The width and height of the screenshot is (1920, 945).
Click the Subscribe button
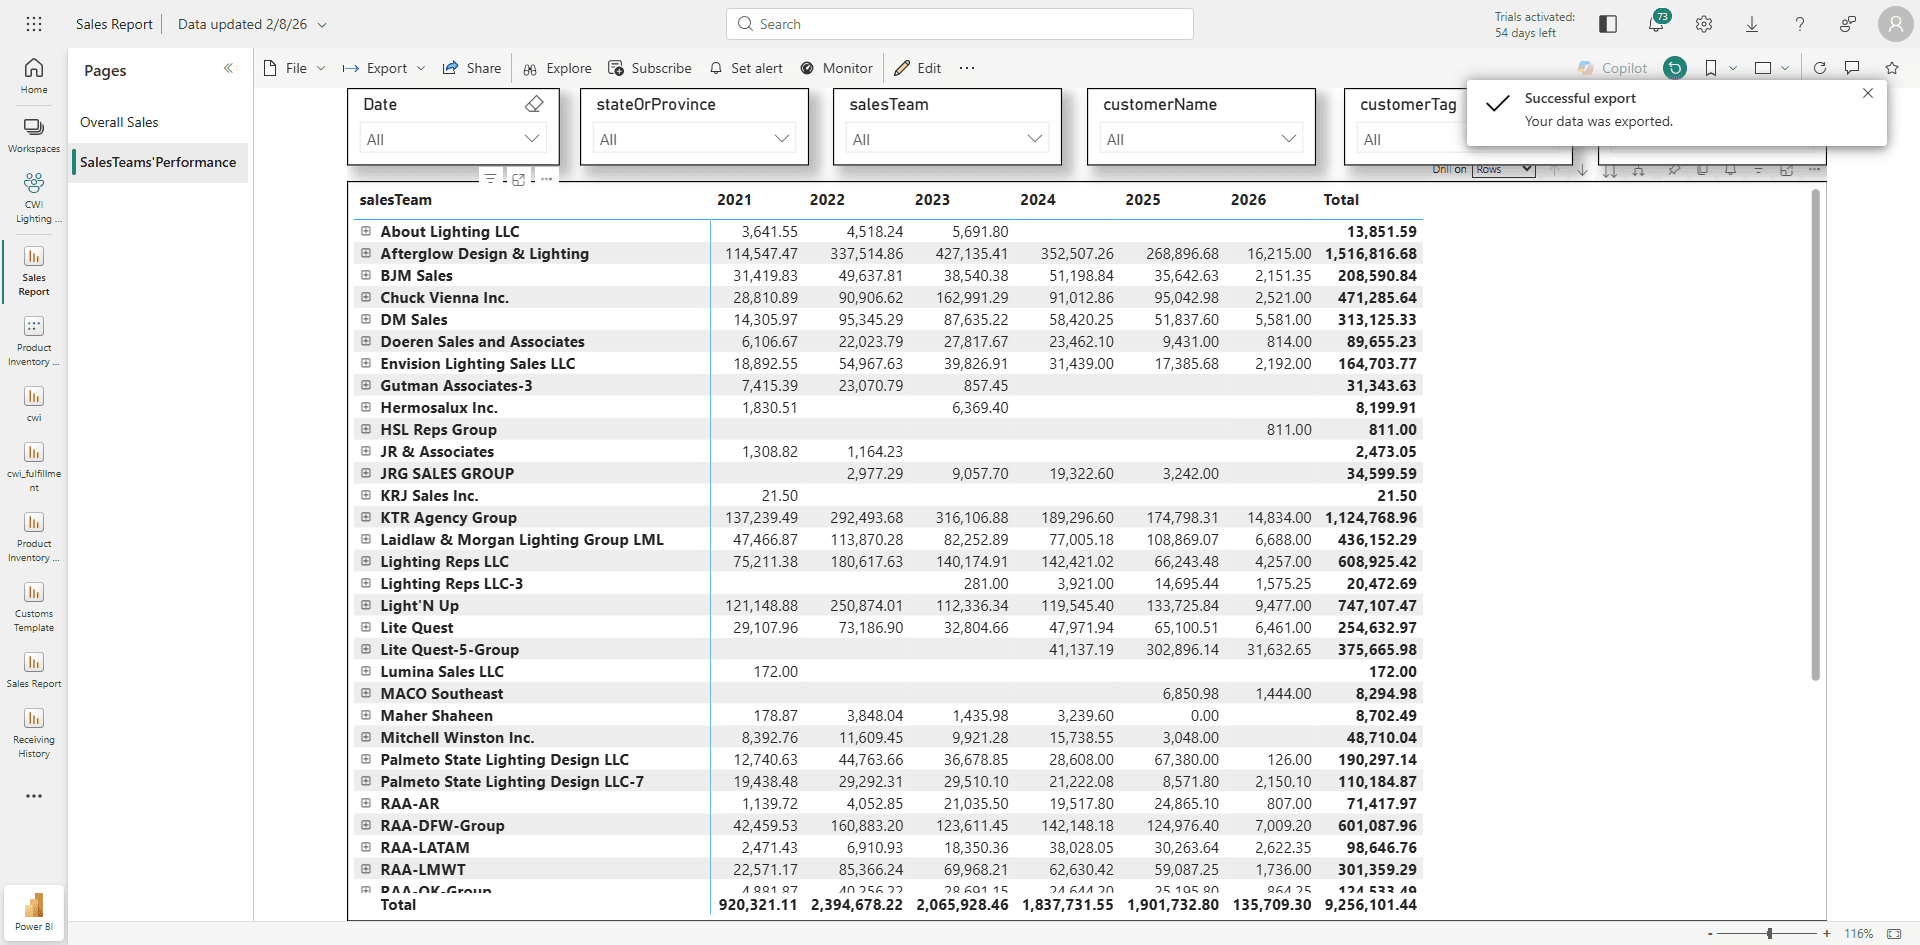tap(650, 68)
